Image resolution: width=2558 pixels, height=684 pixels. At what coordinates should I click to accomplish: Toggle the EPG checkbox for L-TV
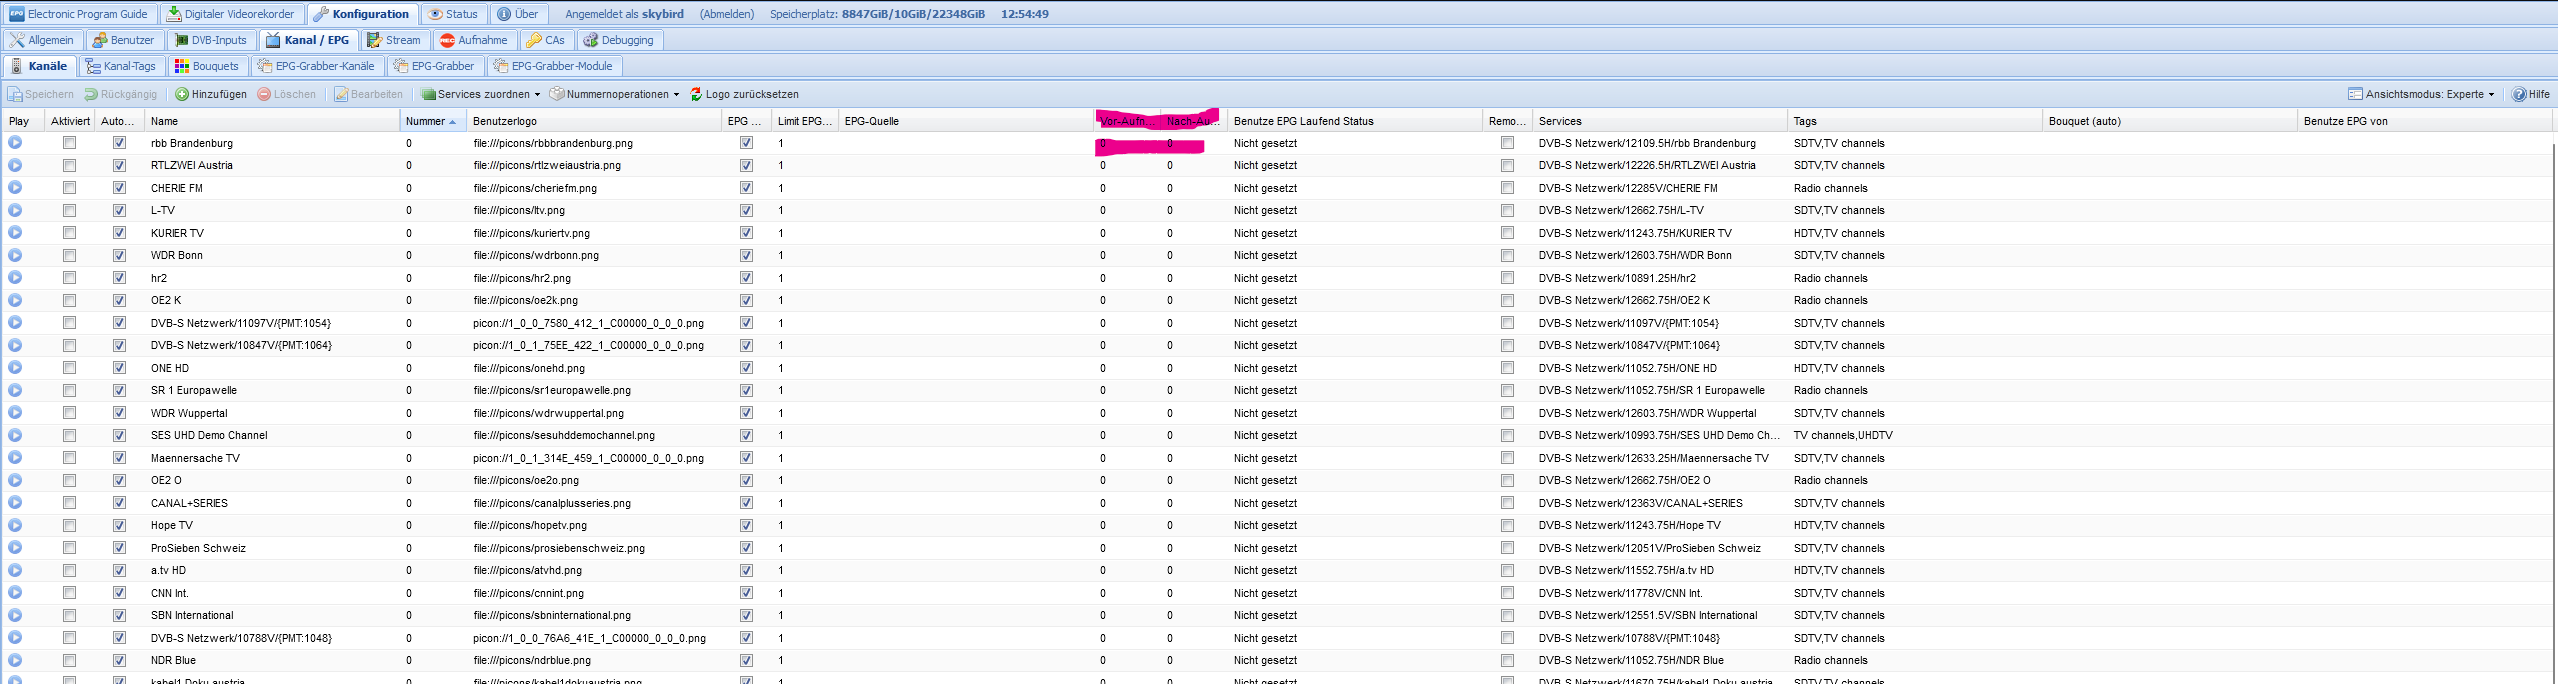click(746, 210)
